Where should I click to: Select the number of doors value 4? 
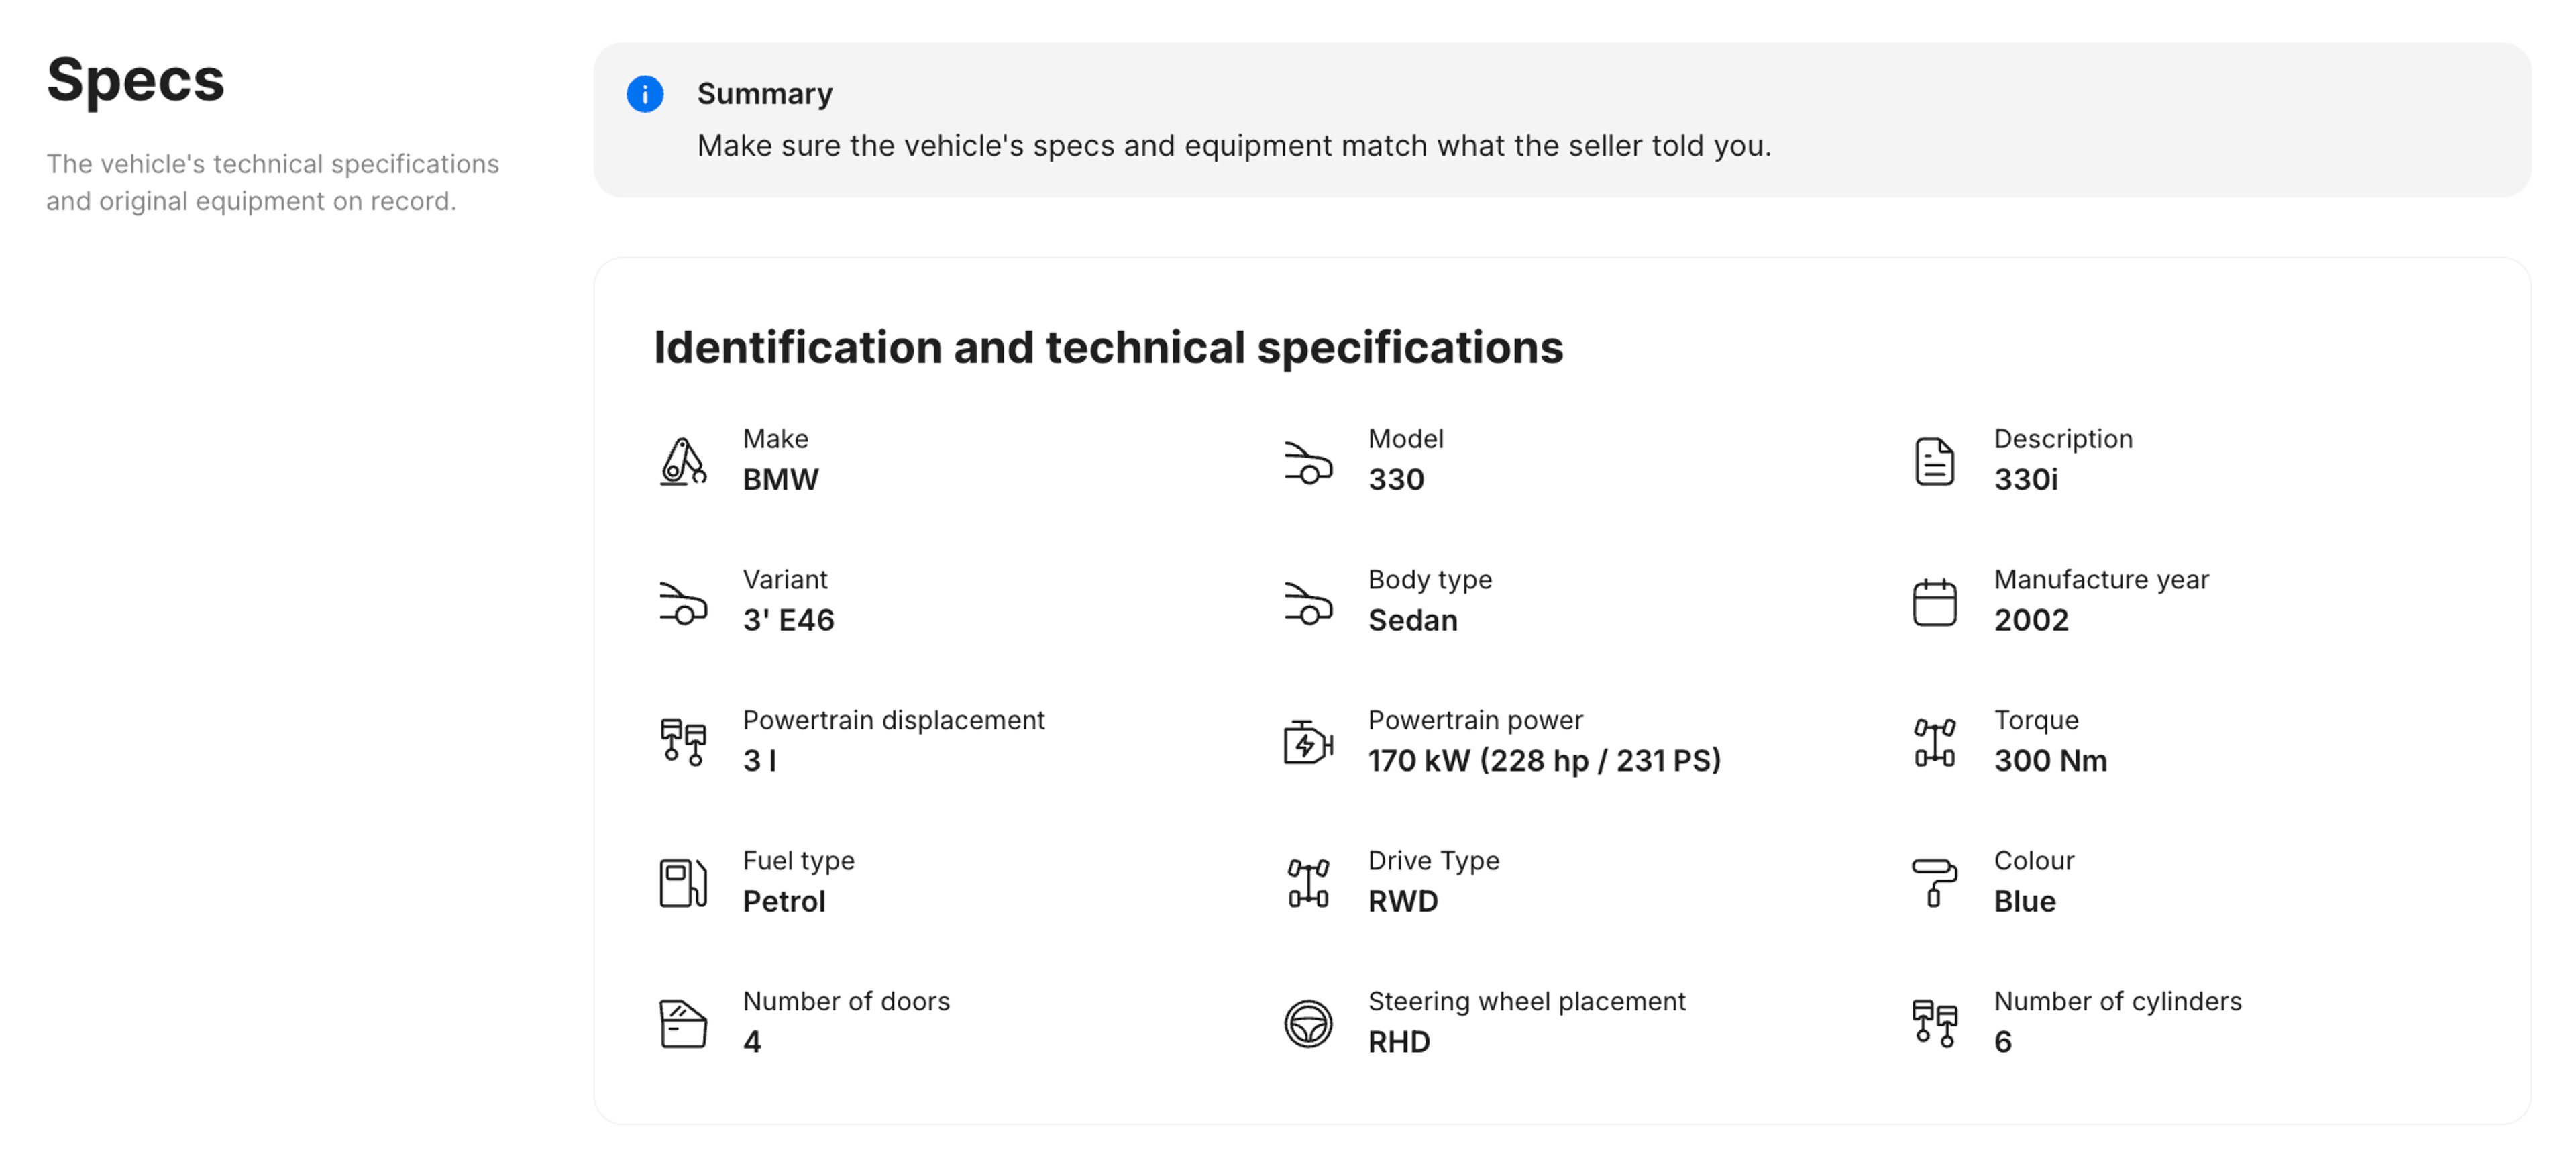(x=752, y=1042)
